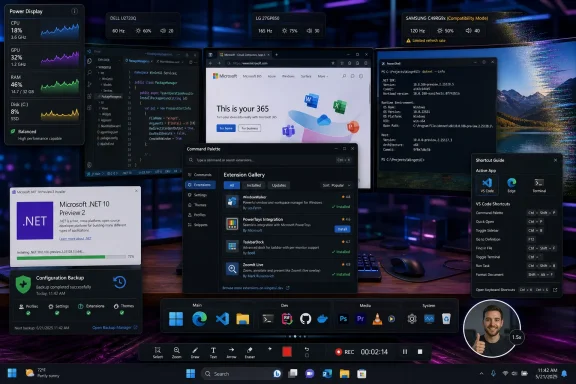This screenshot has height=384, width=576.
Task: Pause the screen recording
Action: tap(404, 352)
